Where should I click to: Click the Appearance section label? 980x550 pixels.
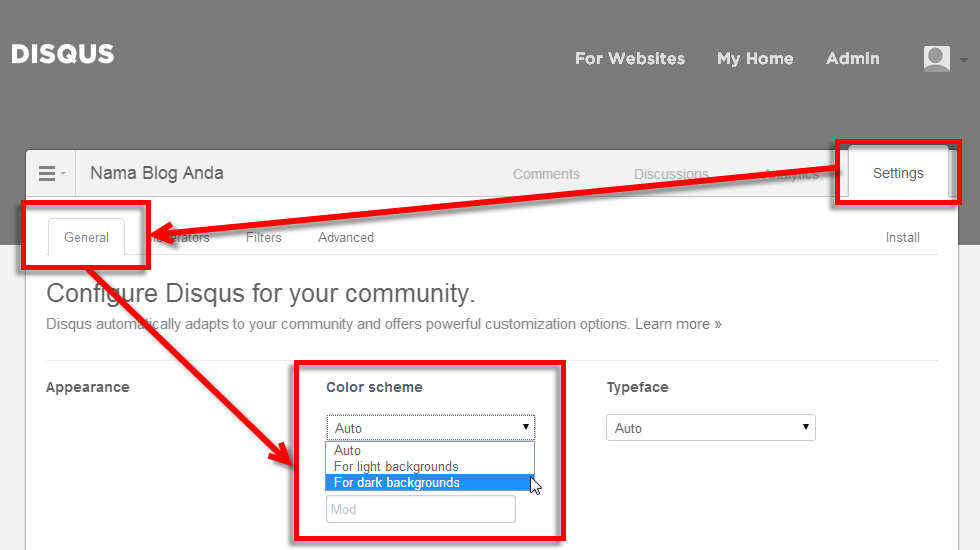tap(88, 388)
